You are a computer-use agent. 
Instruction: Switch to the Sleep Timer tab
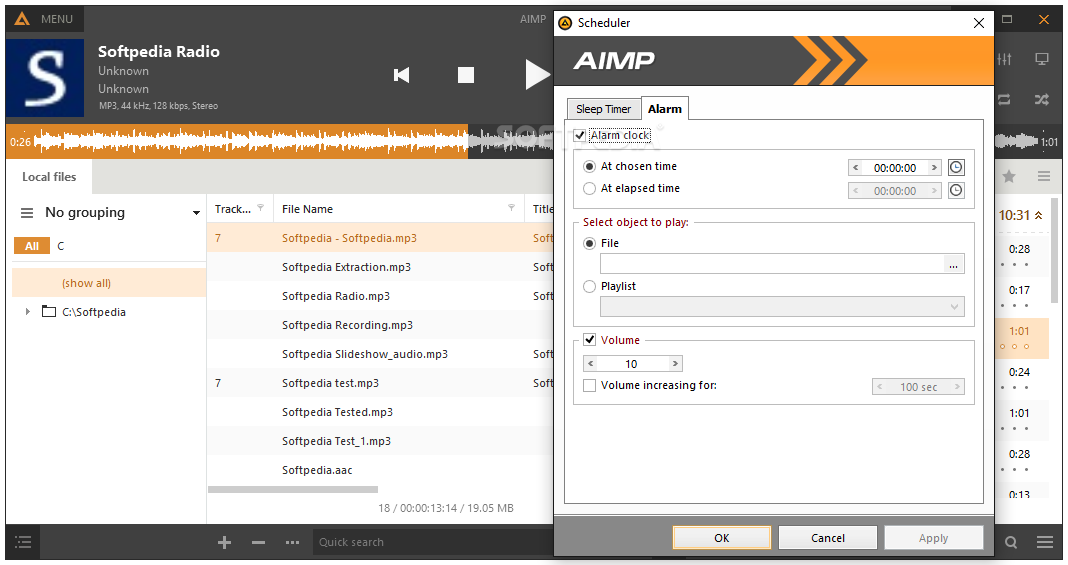point(603,109)
